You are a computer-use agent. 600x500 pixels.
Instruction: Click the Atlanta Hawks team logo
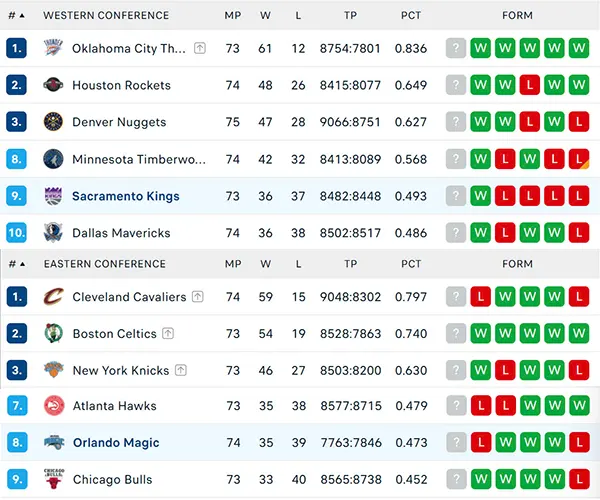(x=54, y=406)
